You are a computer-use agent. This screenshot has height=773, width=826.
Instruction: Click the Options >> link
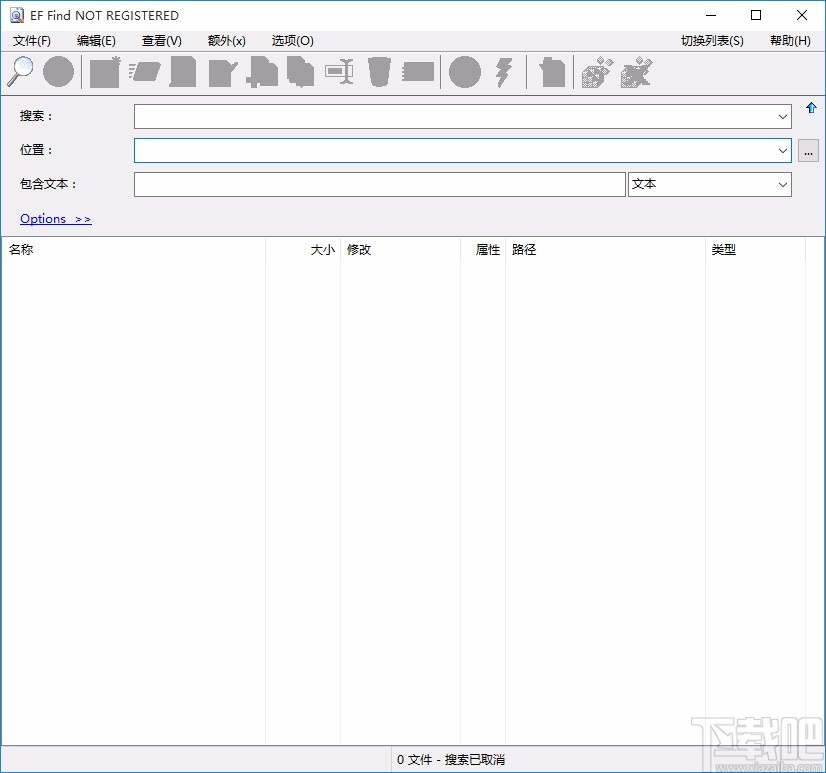pos(55,219)
